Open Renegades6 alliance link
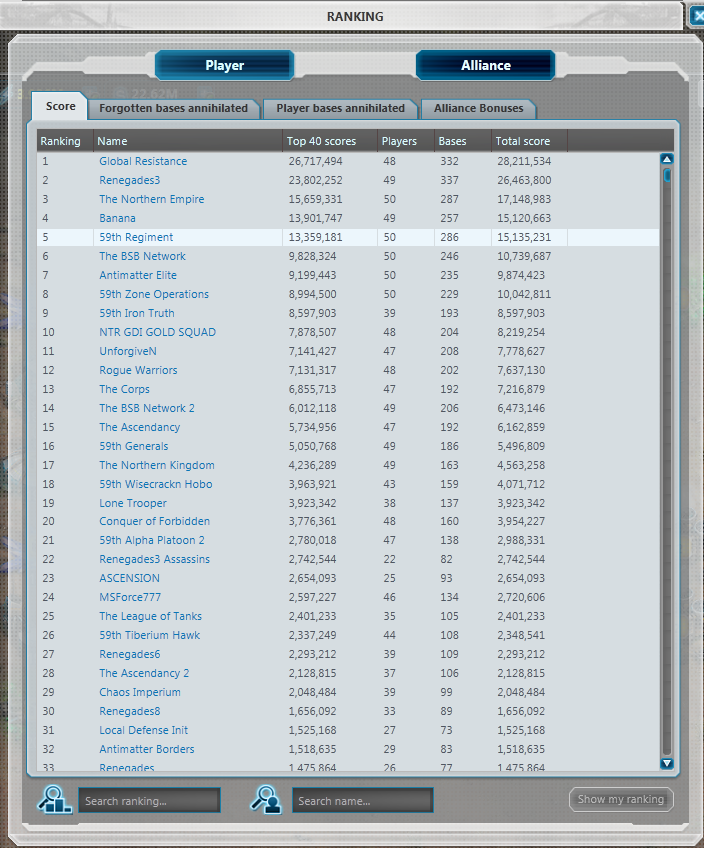The image size is (704, 848). 130,654
